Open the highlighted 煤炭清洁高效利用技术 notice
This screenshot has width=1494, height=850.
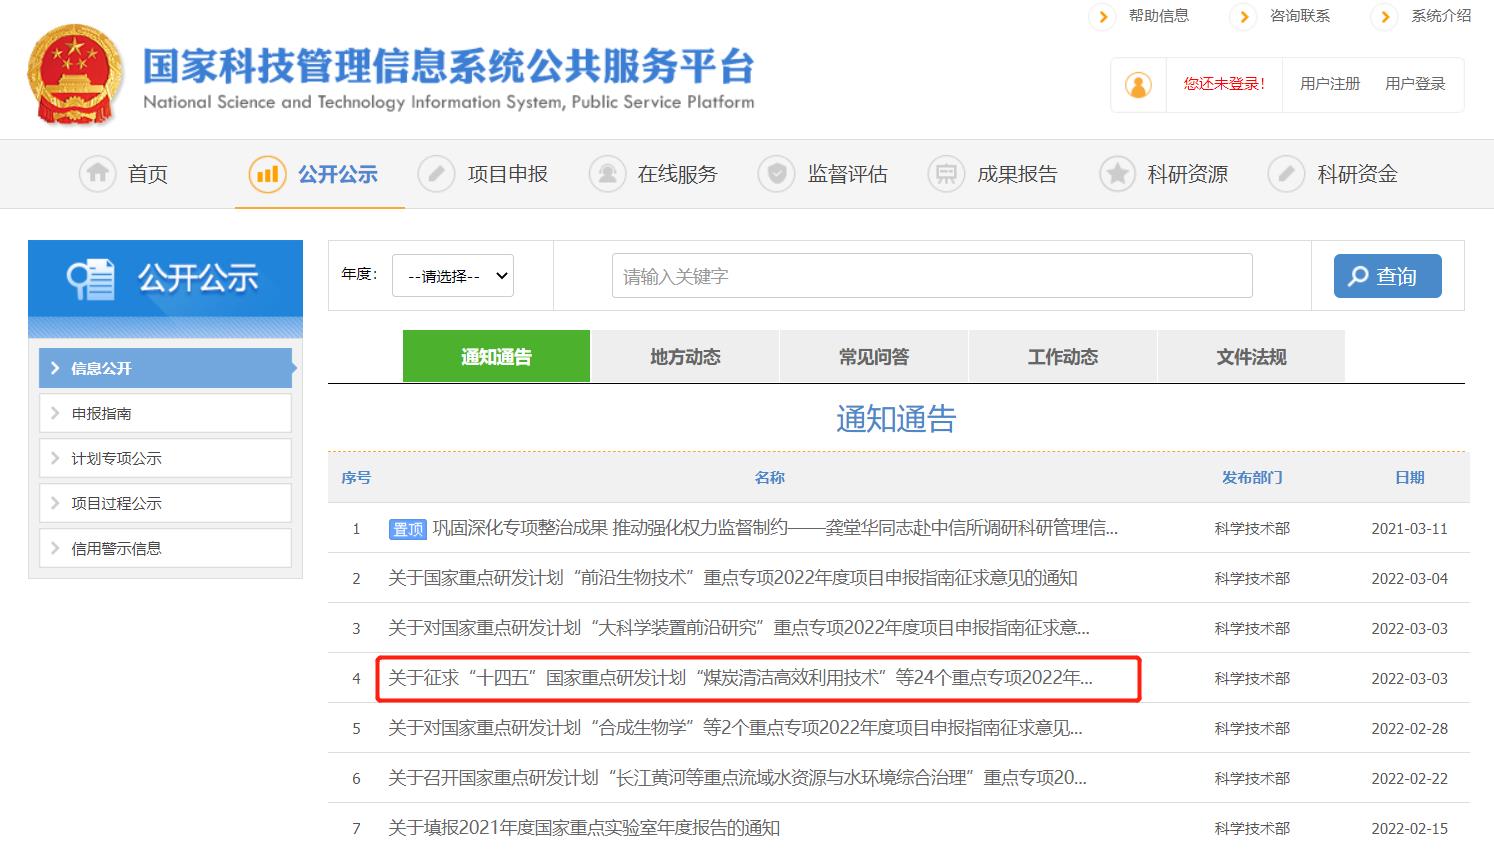pyautogui.click(x=756, y=678)
